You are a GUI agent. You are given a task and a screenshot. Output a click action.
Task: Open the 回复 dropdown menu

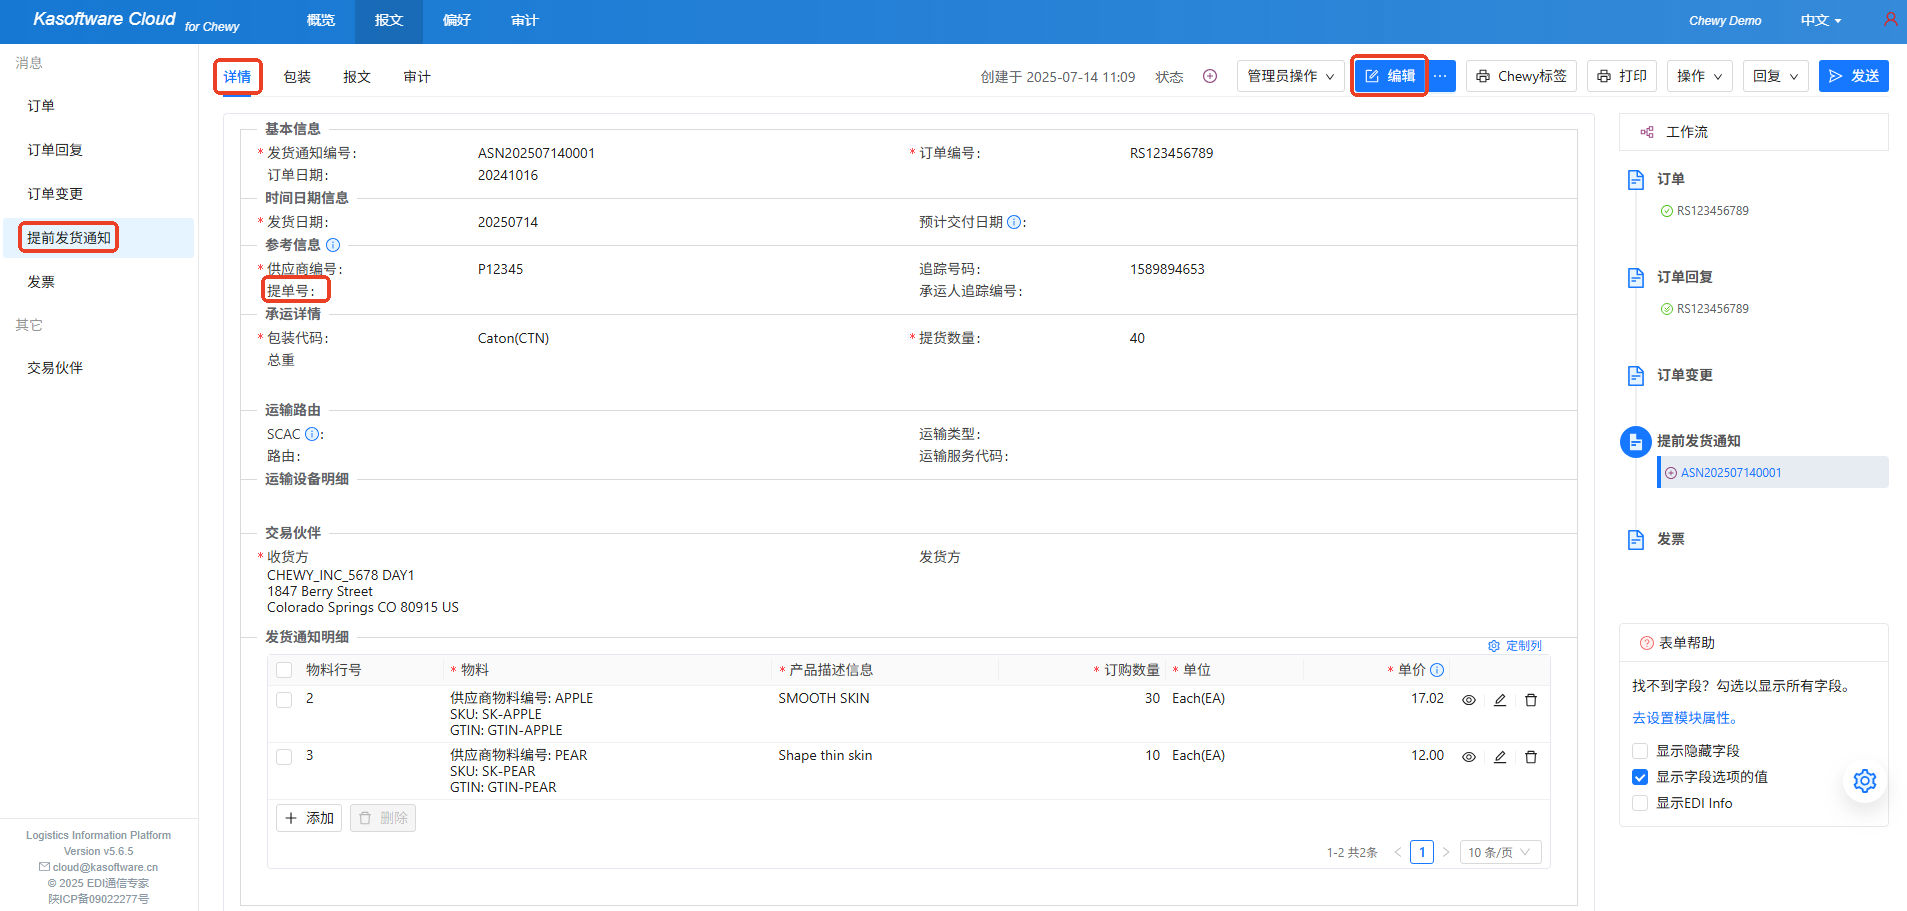(x=1775, y=76)
